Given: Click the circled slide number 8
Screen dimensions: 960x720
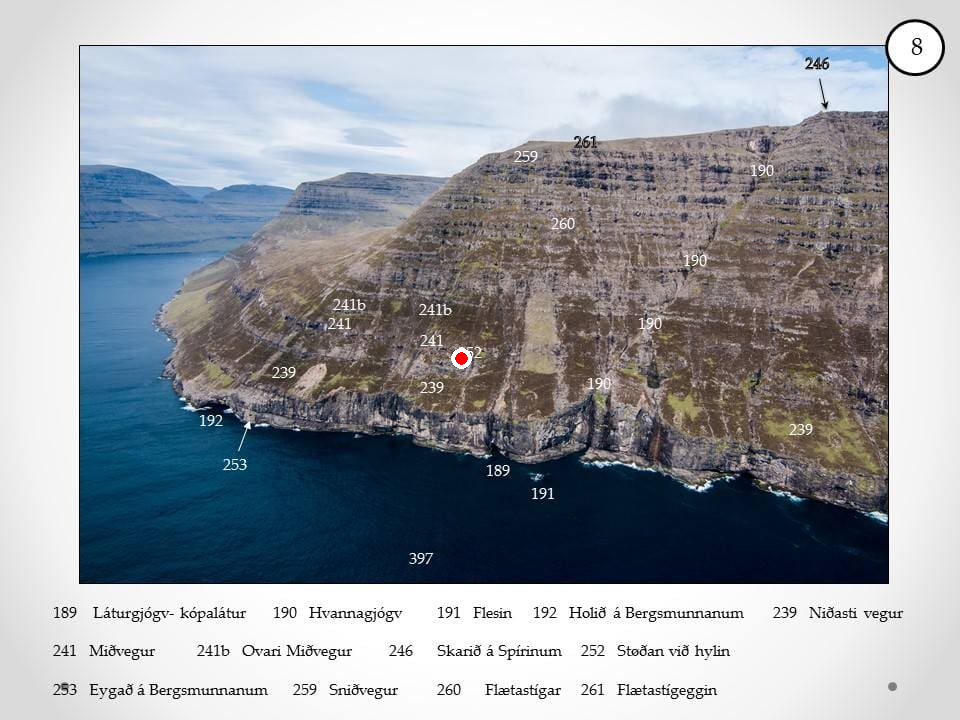Looking at the screenshot, I should tap(915, 47).
